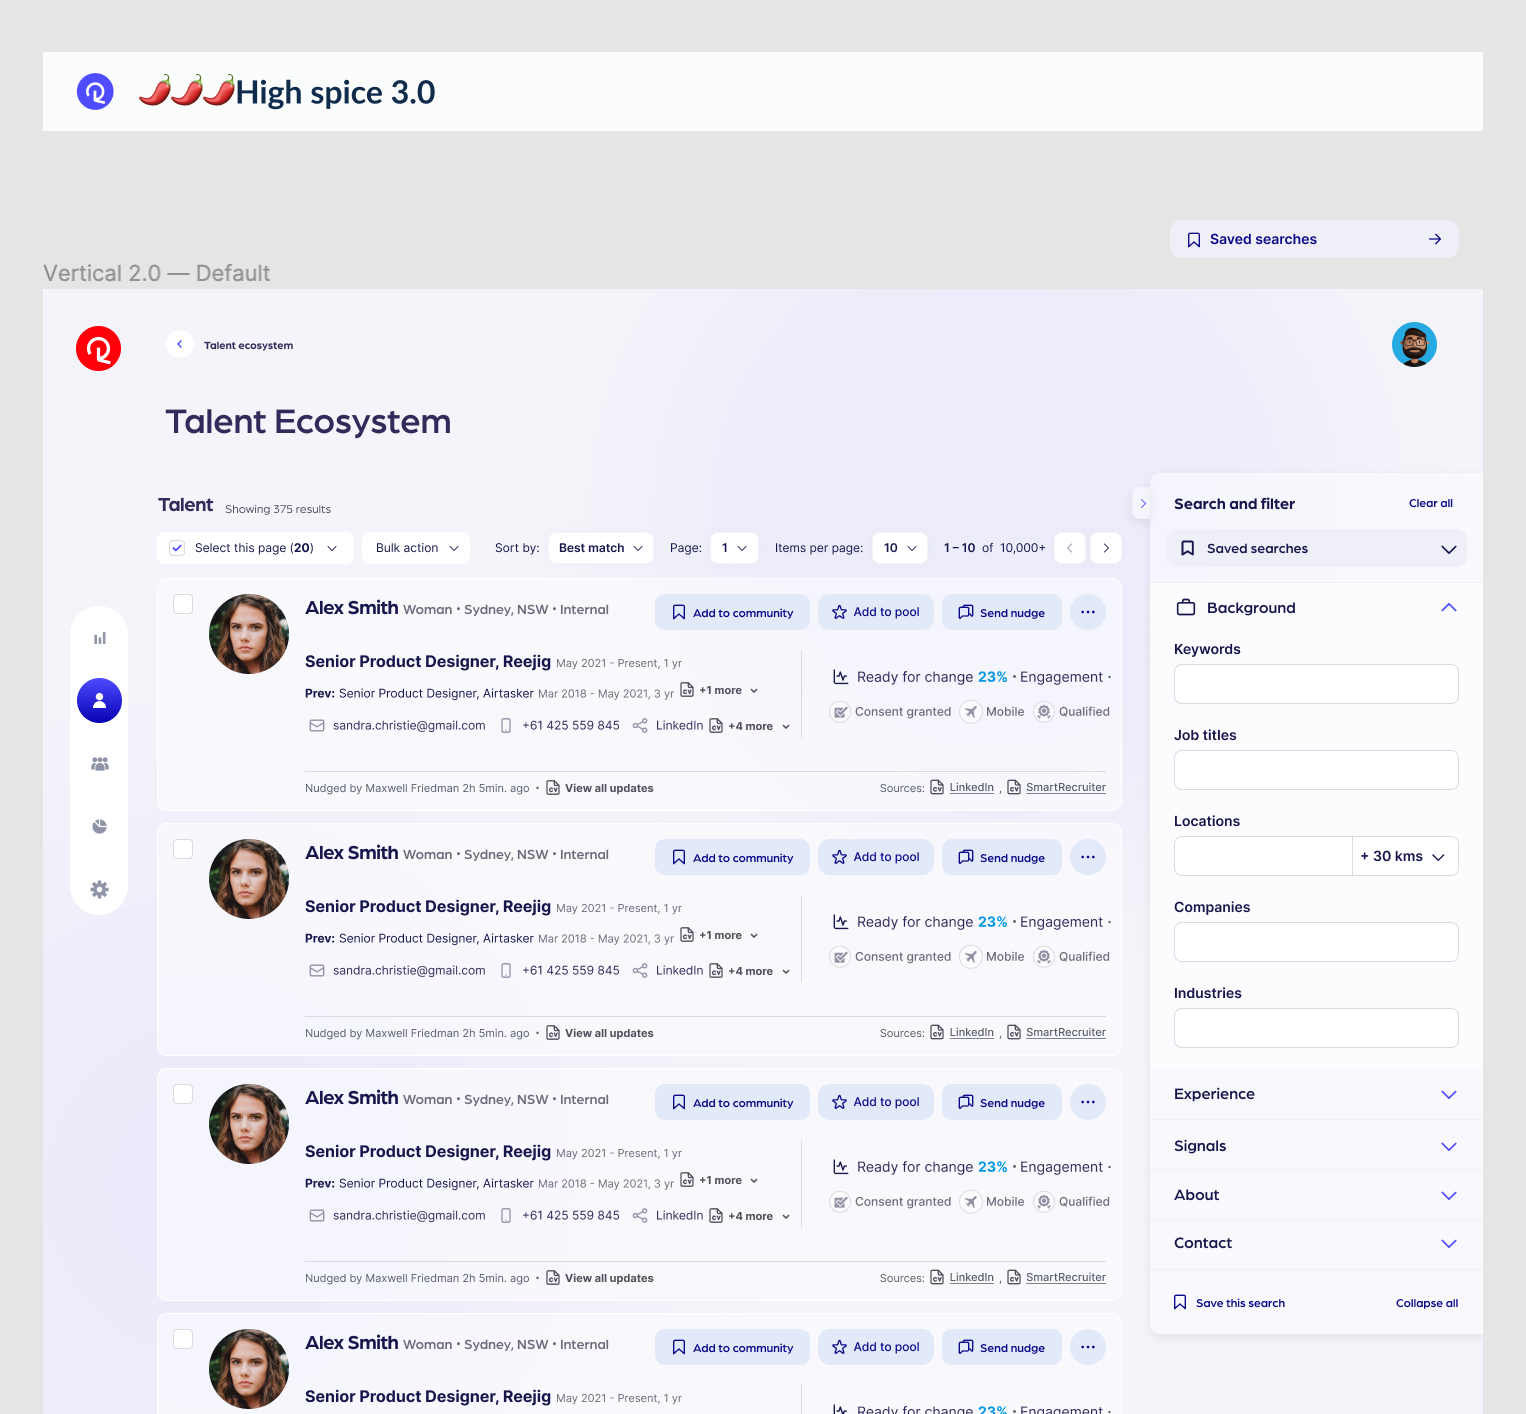Open the Bulk action dropdown
The image size is (1526, 1414).
[416, 548]
